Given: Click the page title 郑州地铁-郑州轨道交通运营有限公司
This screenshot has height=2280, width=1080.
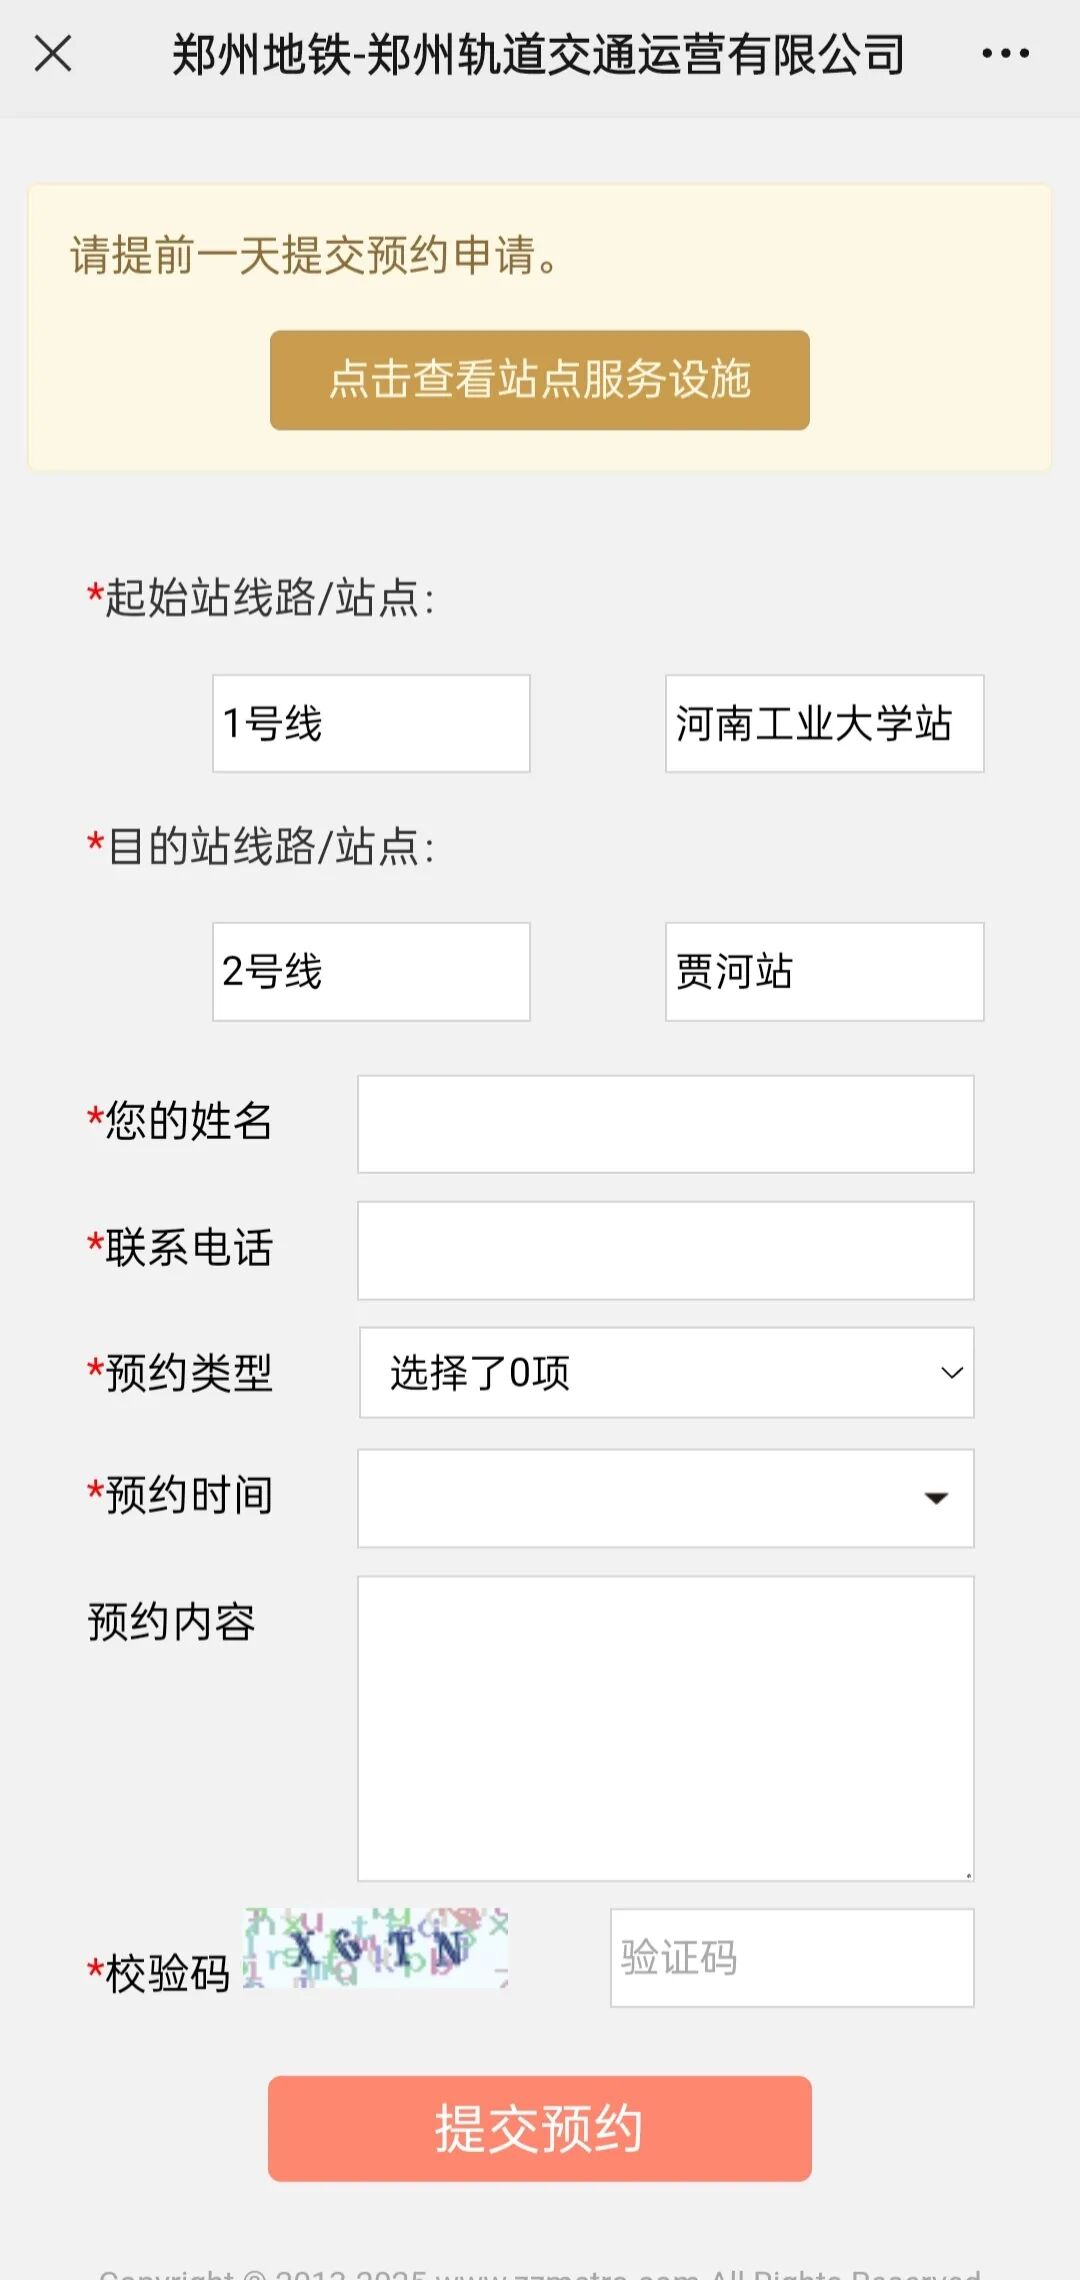Looking at the screenshot, I should tap(538, 54).
